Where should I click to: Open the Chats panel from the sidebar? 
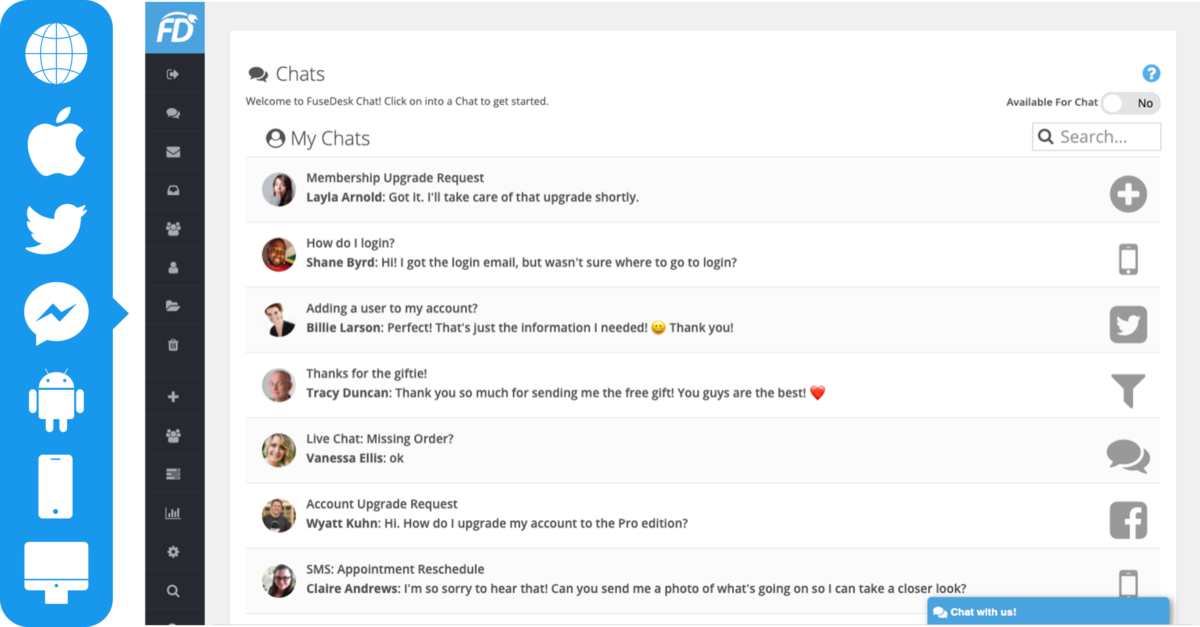point(174,112)
